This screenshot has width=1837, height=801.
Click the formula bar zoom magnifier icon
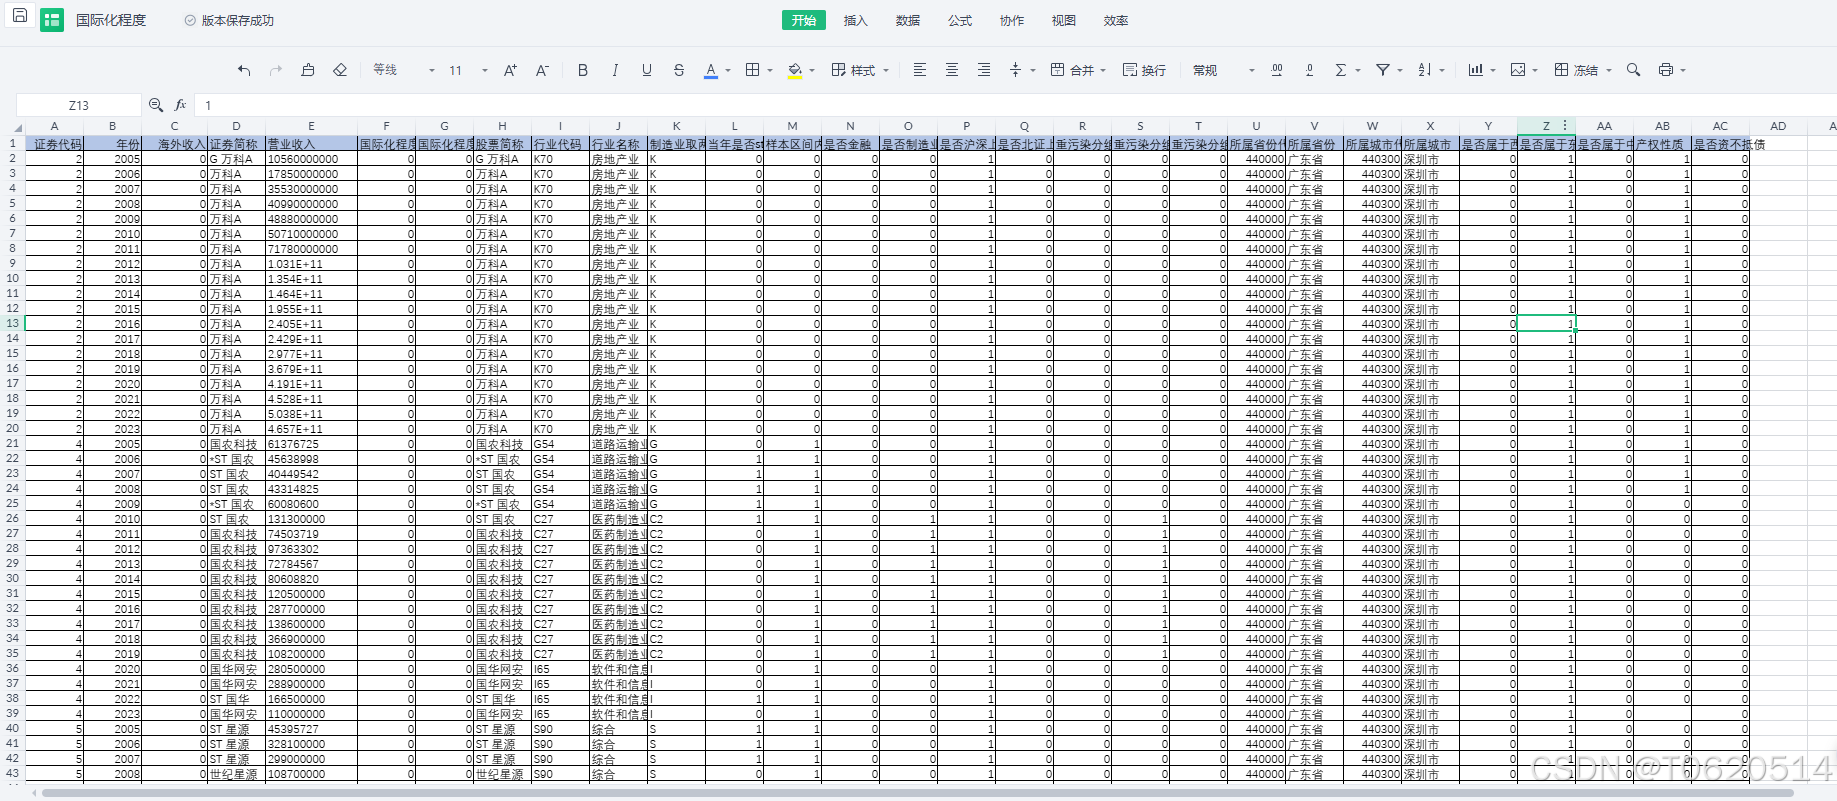(156, 104)
